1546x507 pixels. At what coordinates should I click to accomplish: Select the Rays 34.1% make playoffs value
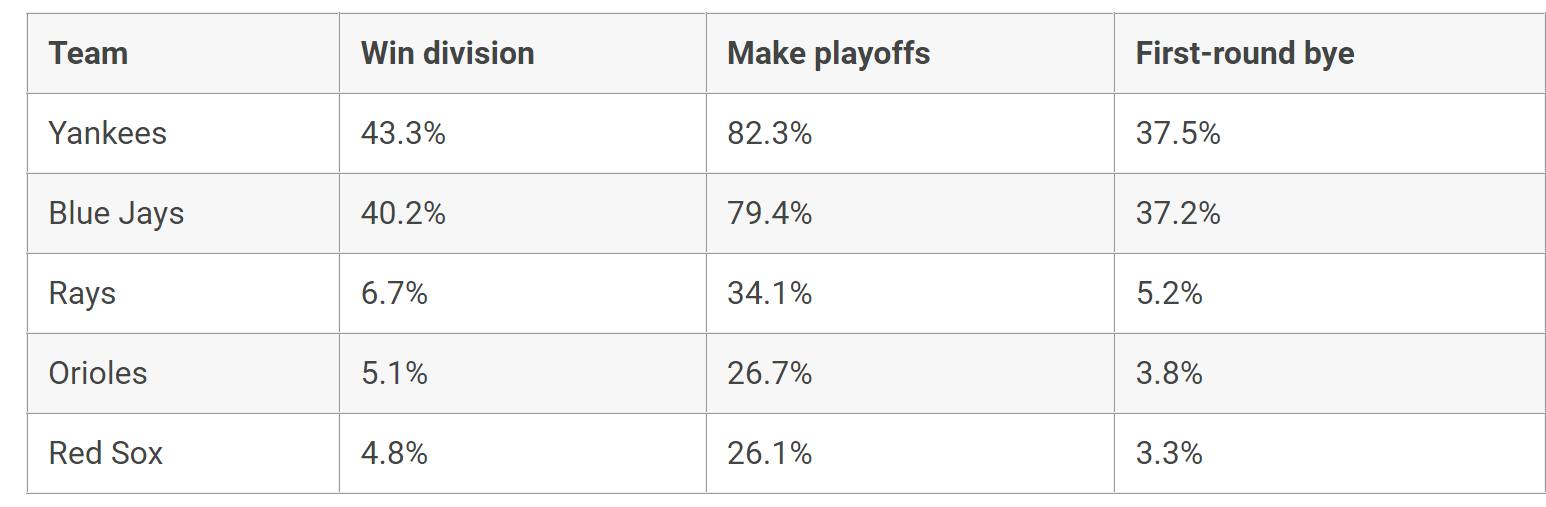(x=769, y=293)
